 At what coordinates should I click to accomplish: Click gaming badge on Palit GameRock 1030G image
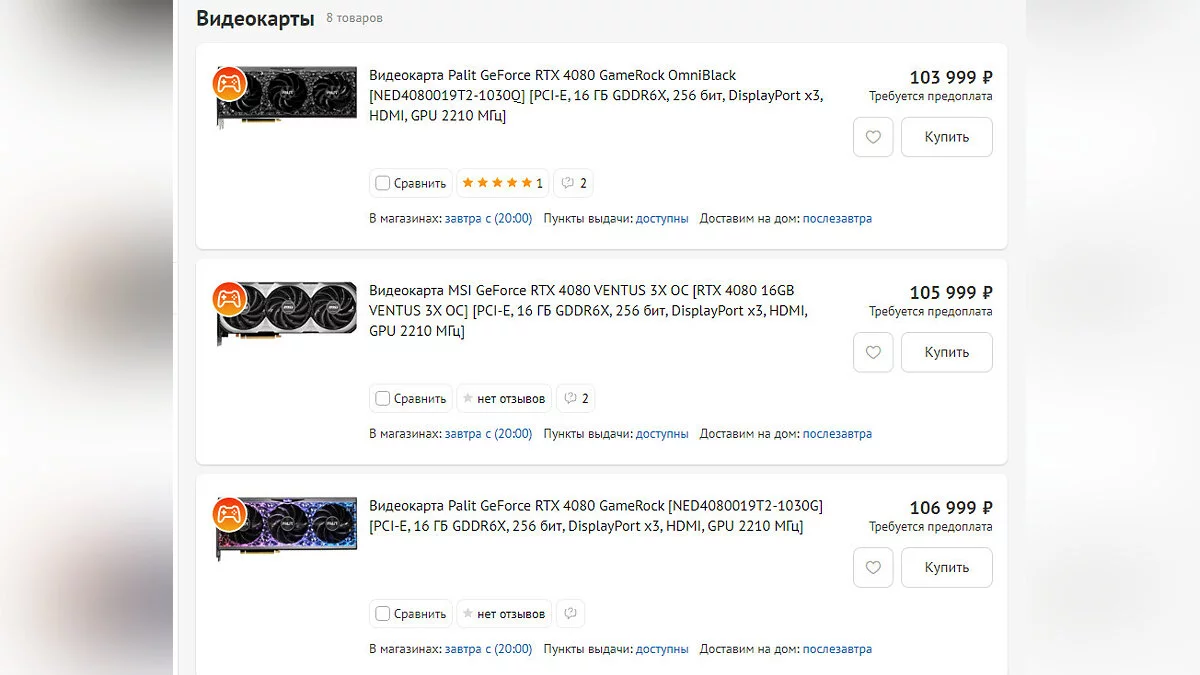coord(230,514)
